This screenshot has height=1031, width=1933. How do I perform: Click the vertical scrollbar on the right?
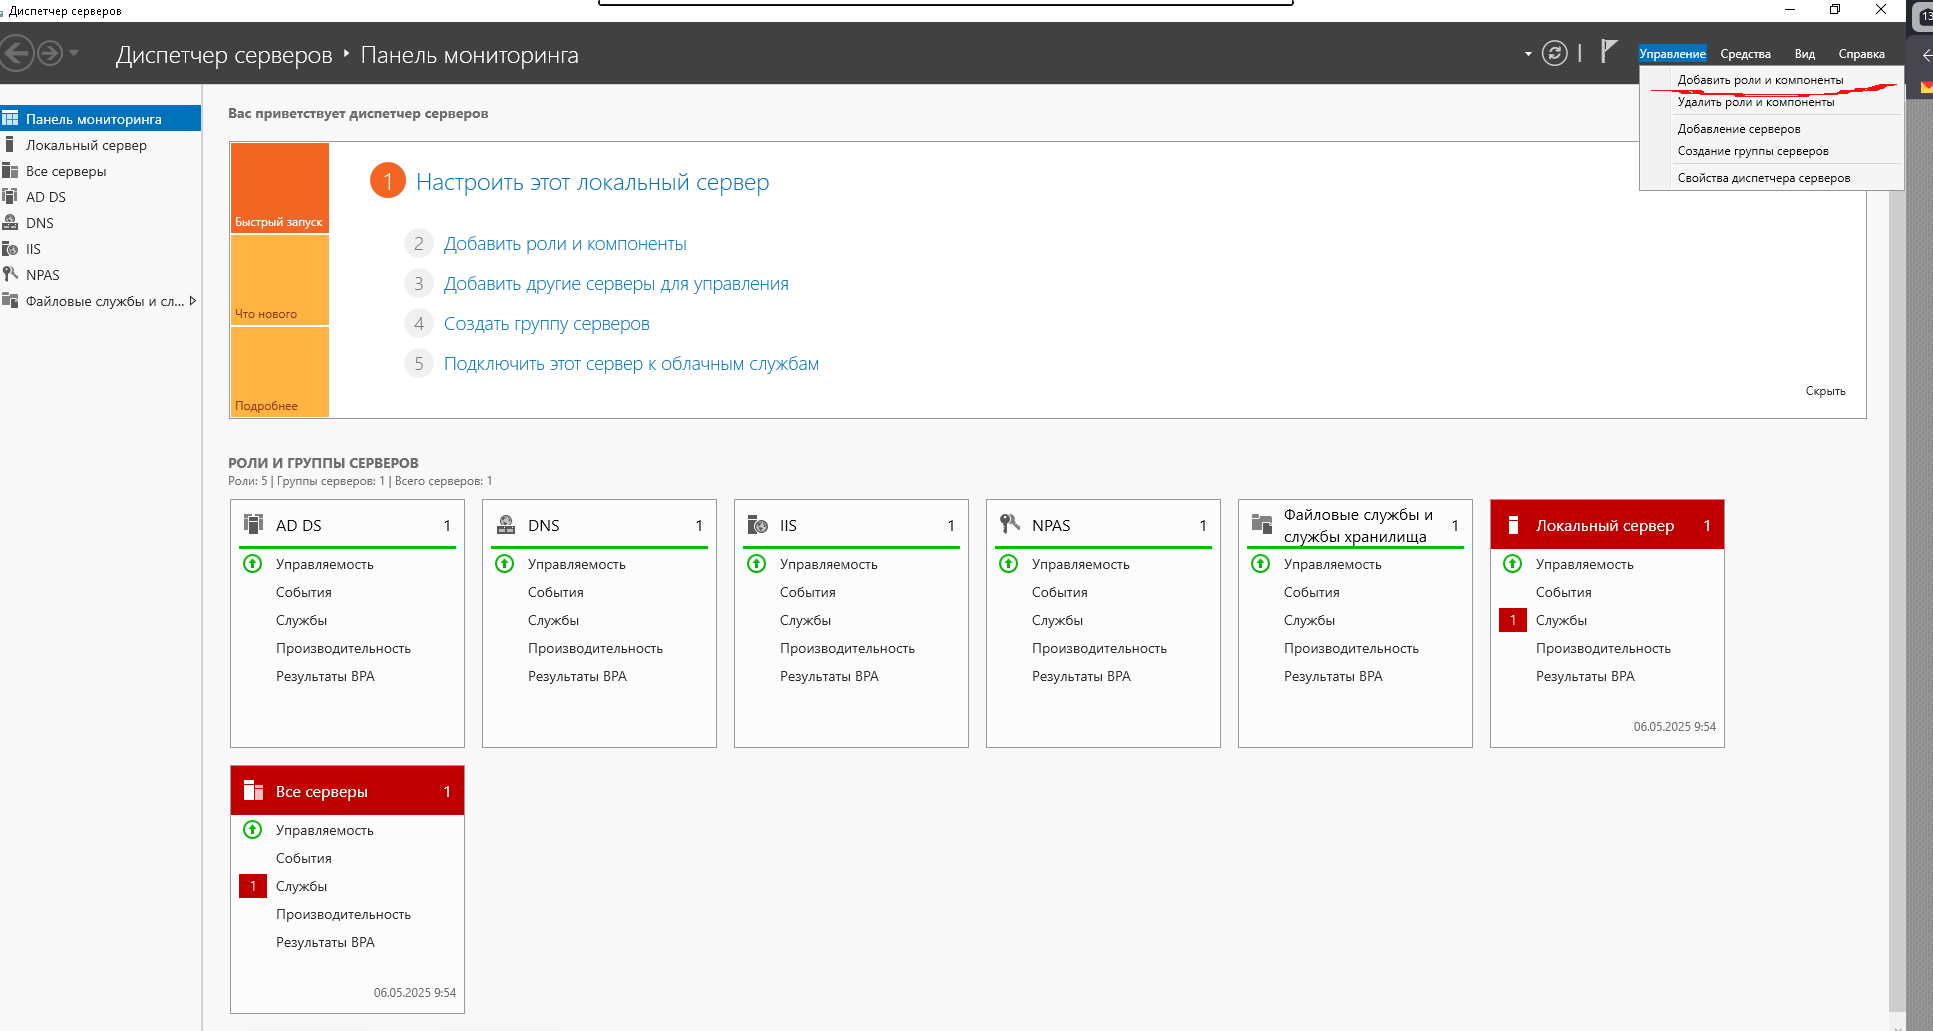click(1897, 600)
